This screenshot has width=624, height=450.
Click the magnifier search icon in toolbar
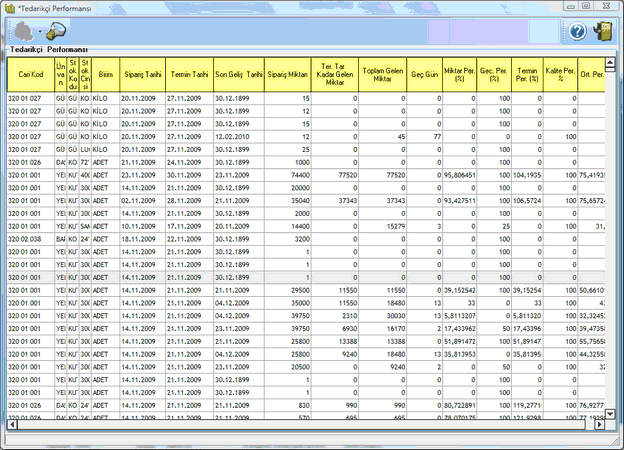[x=56, y=31]
